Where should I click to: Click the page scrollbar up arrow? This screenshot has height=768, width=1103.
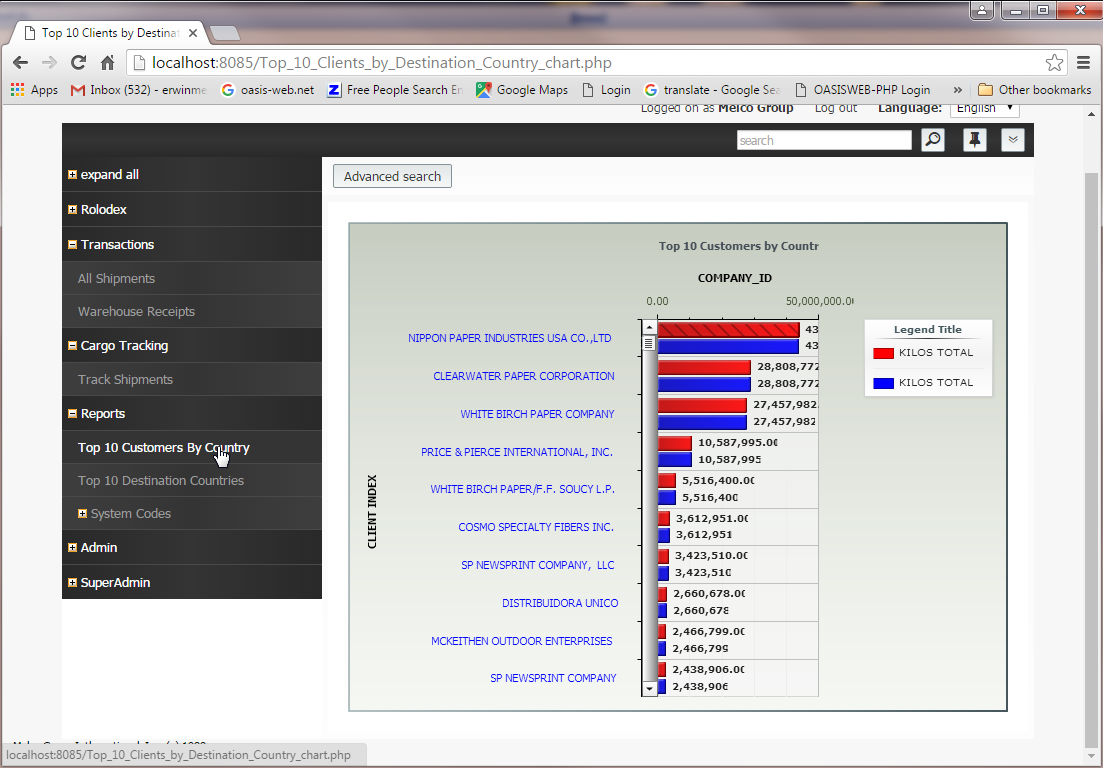pos(1091,114)
